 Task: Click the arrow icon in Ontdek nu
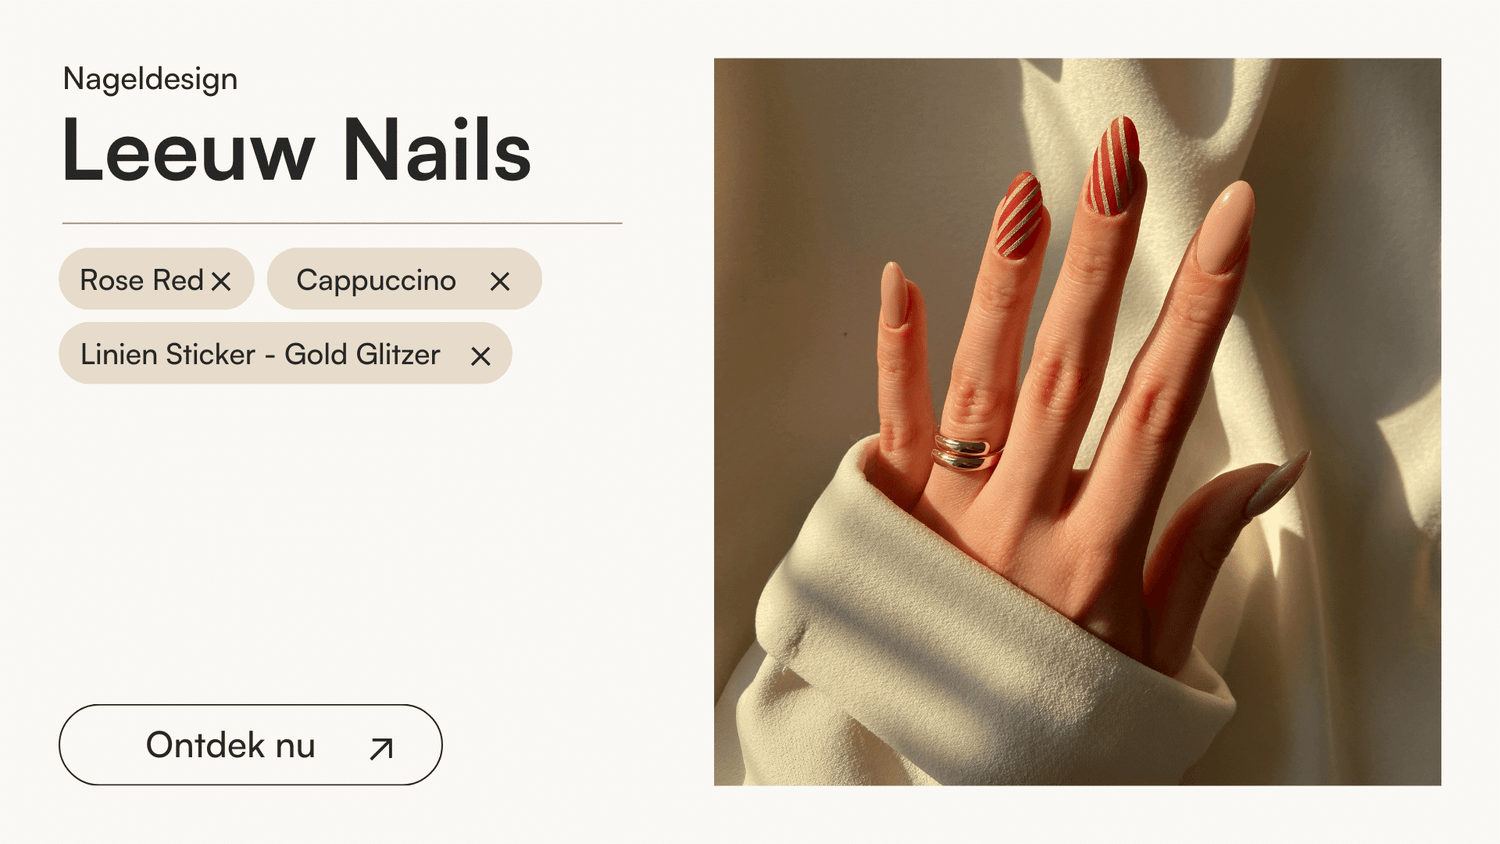381,748
